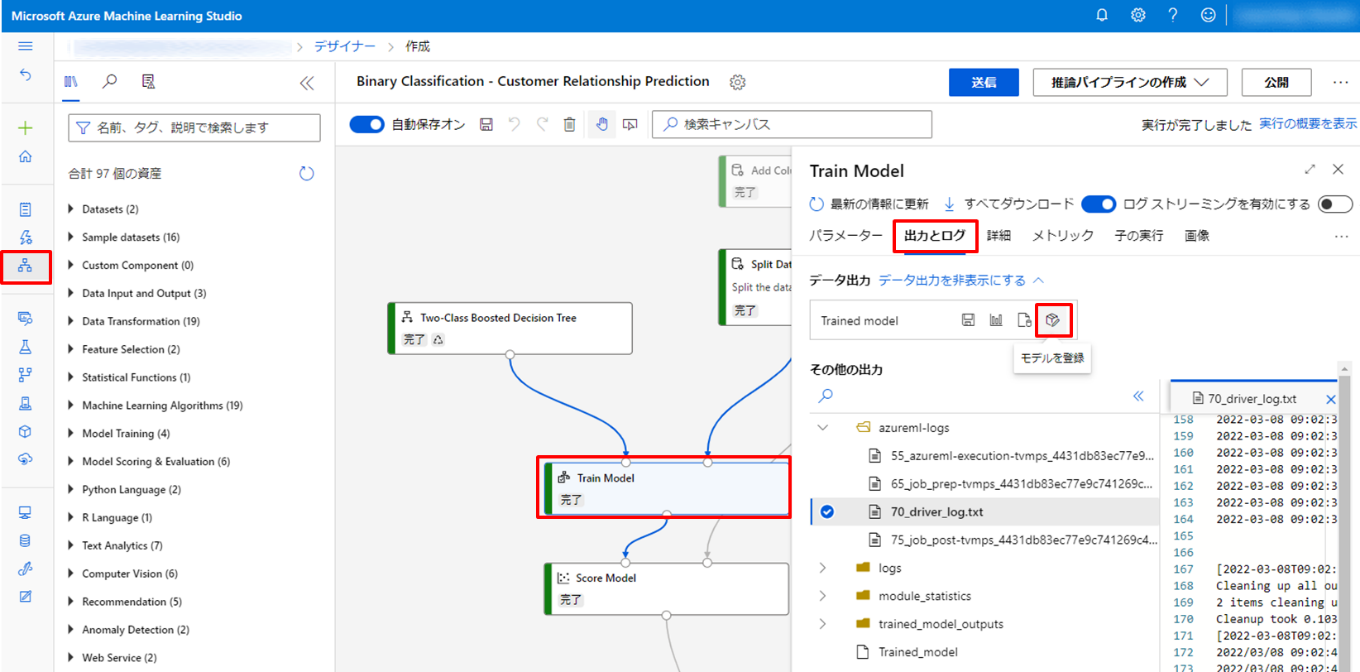The image size is (1360, 672).
Task: Switch to パラメーター tab
Action: pos(846,236)
